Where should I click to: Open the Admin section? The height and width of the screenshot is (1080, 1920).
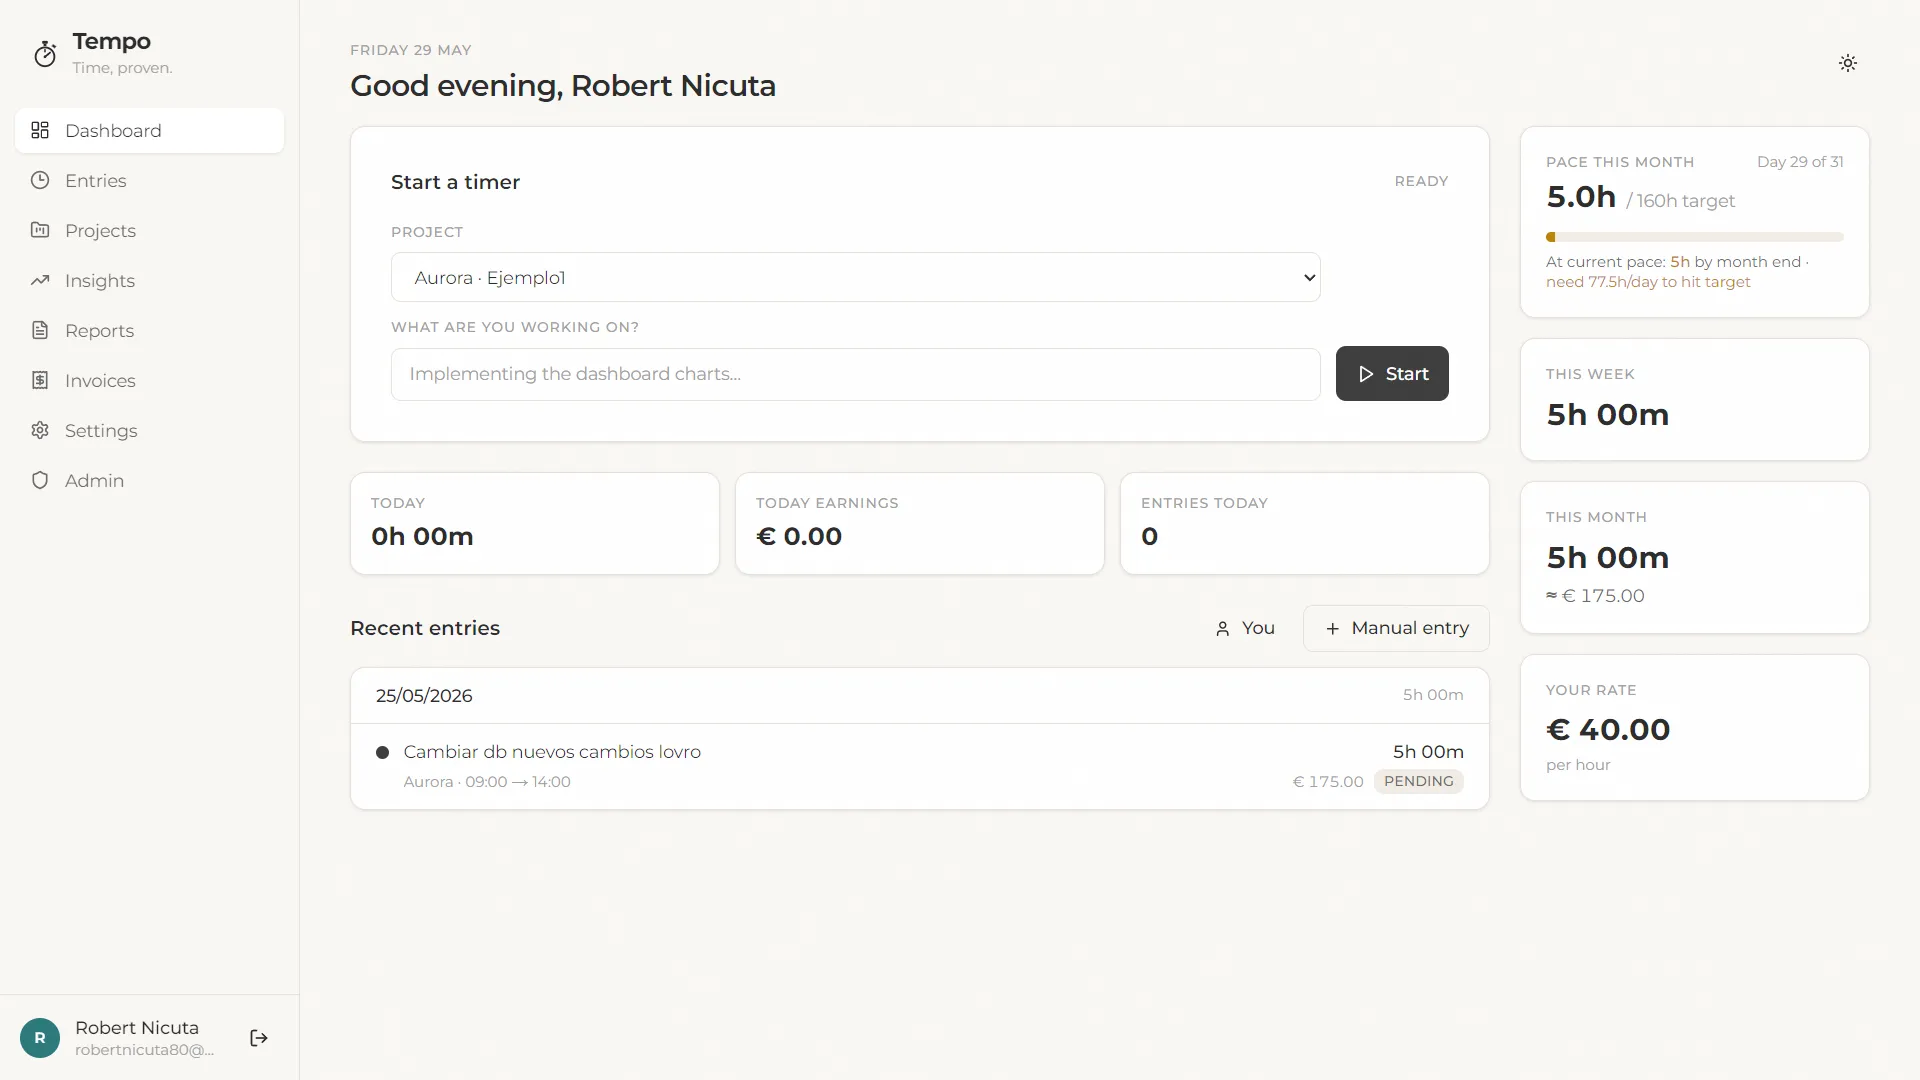coord(149,480)
